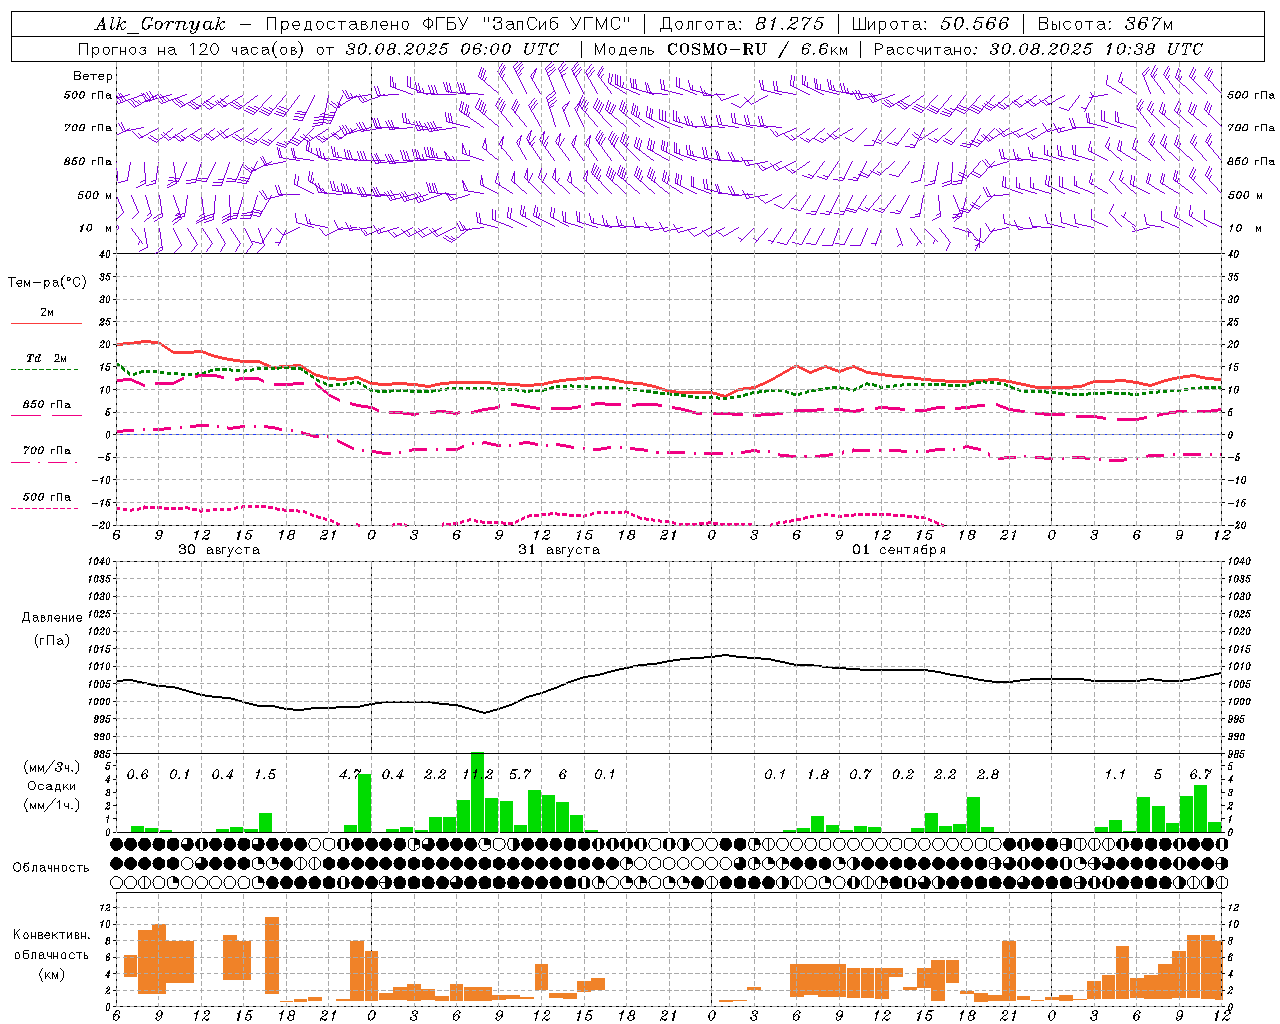
Task: Click the (мм/3ч.) precipitation unit label
Action: [51, 767]
